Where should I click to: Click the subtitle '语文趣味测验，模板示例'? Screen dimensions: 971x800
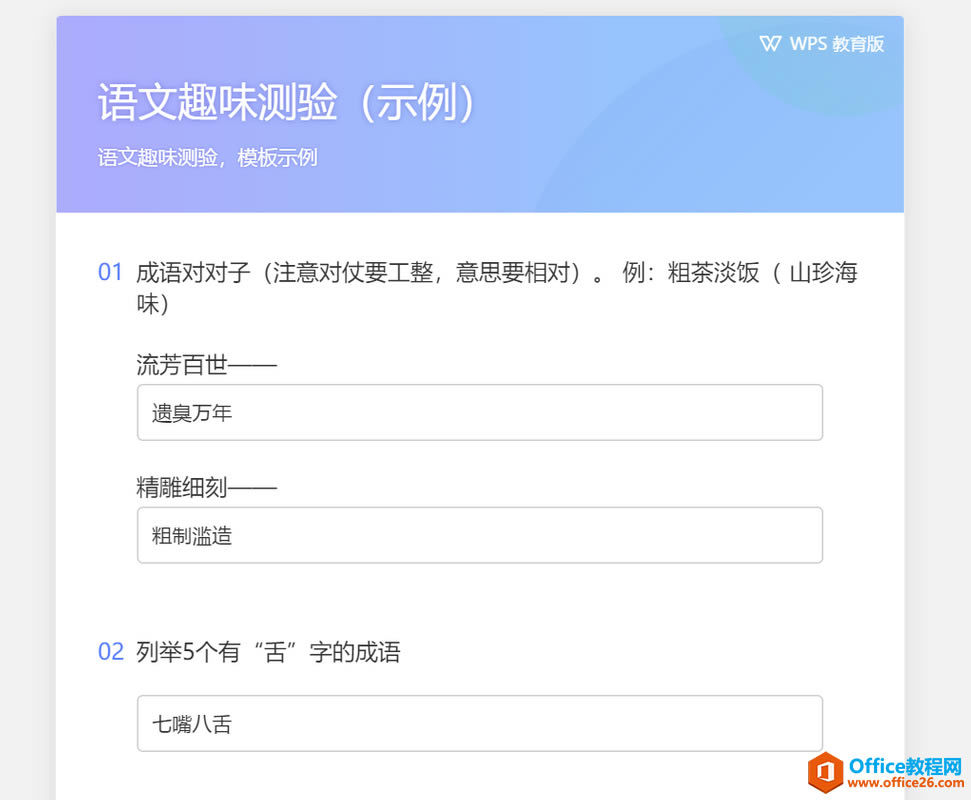coord(208,158)
